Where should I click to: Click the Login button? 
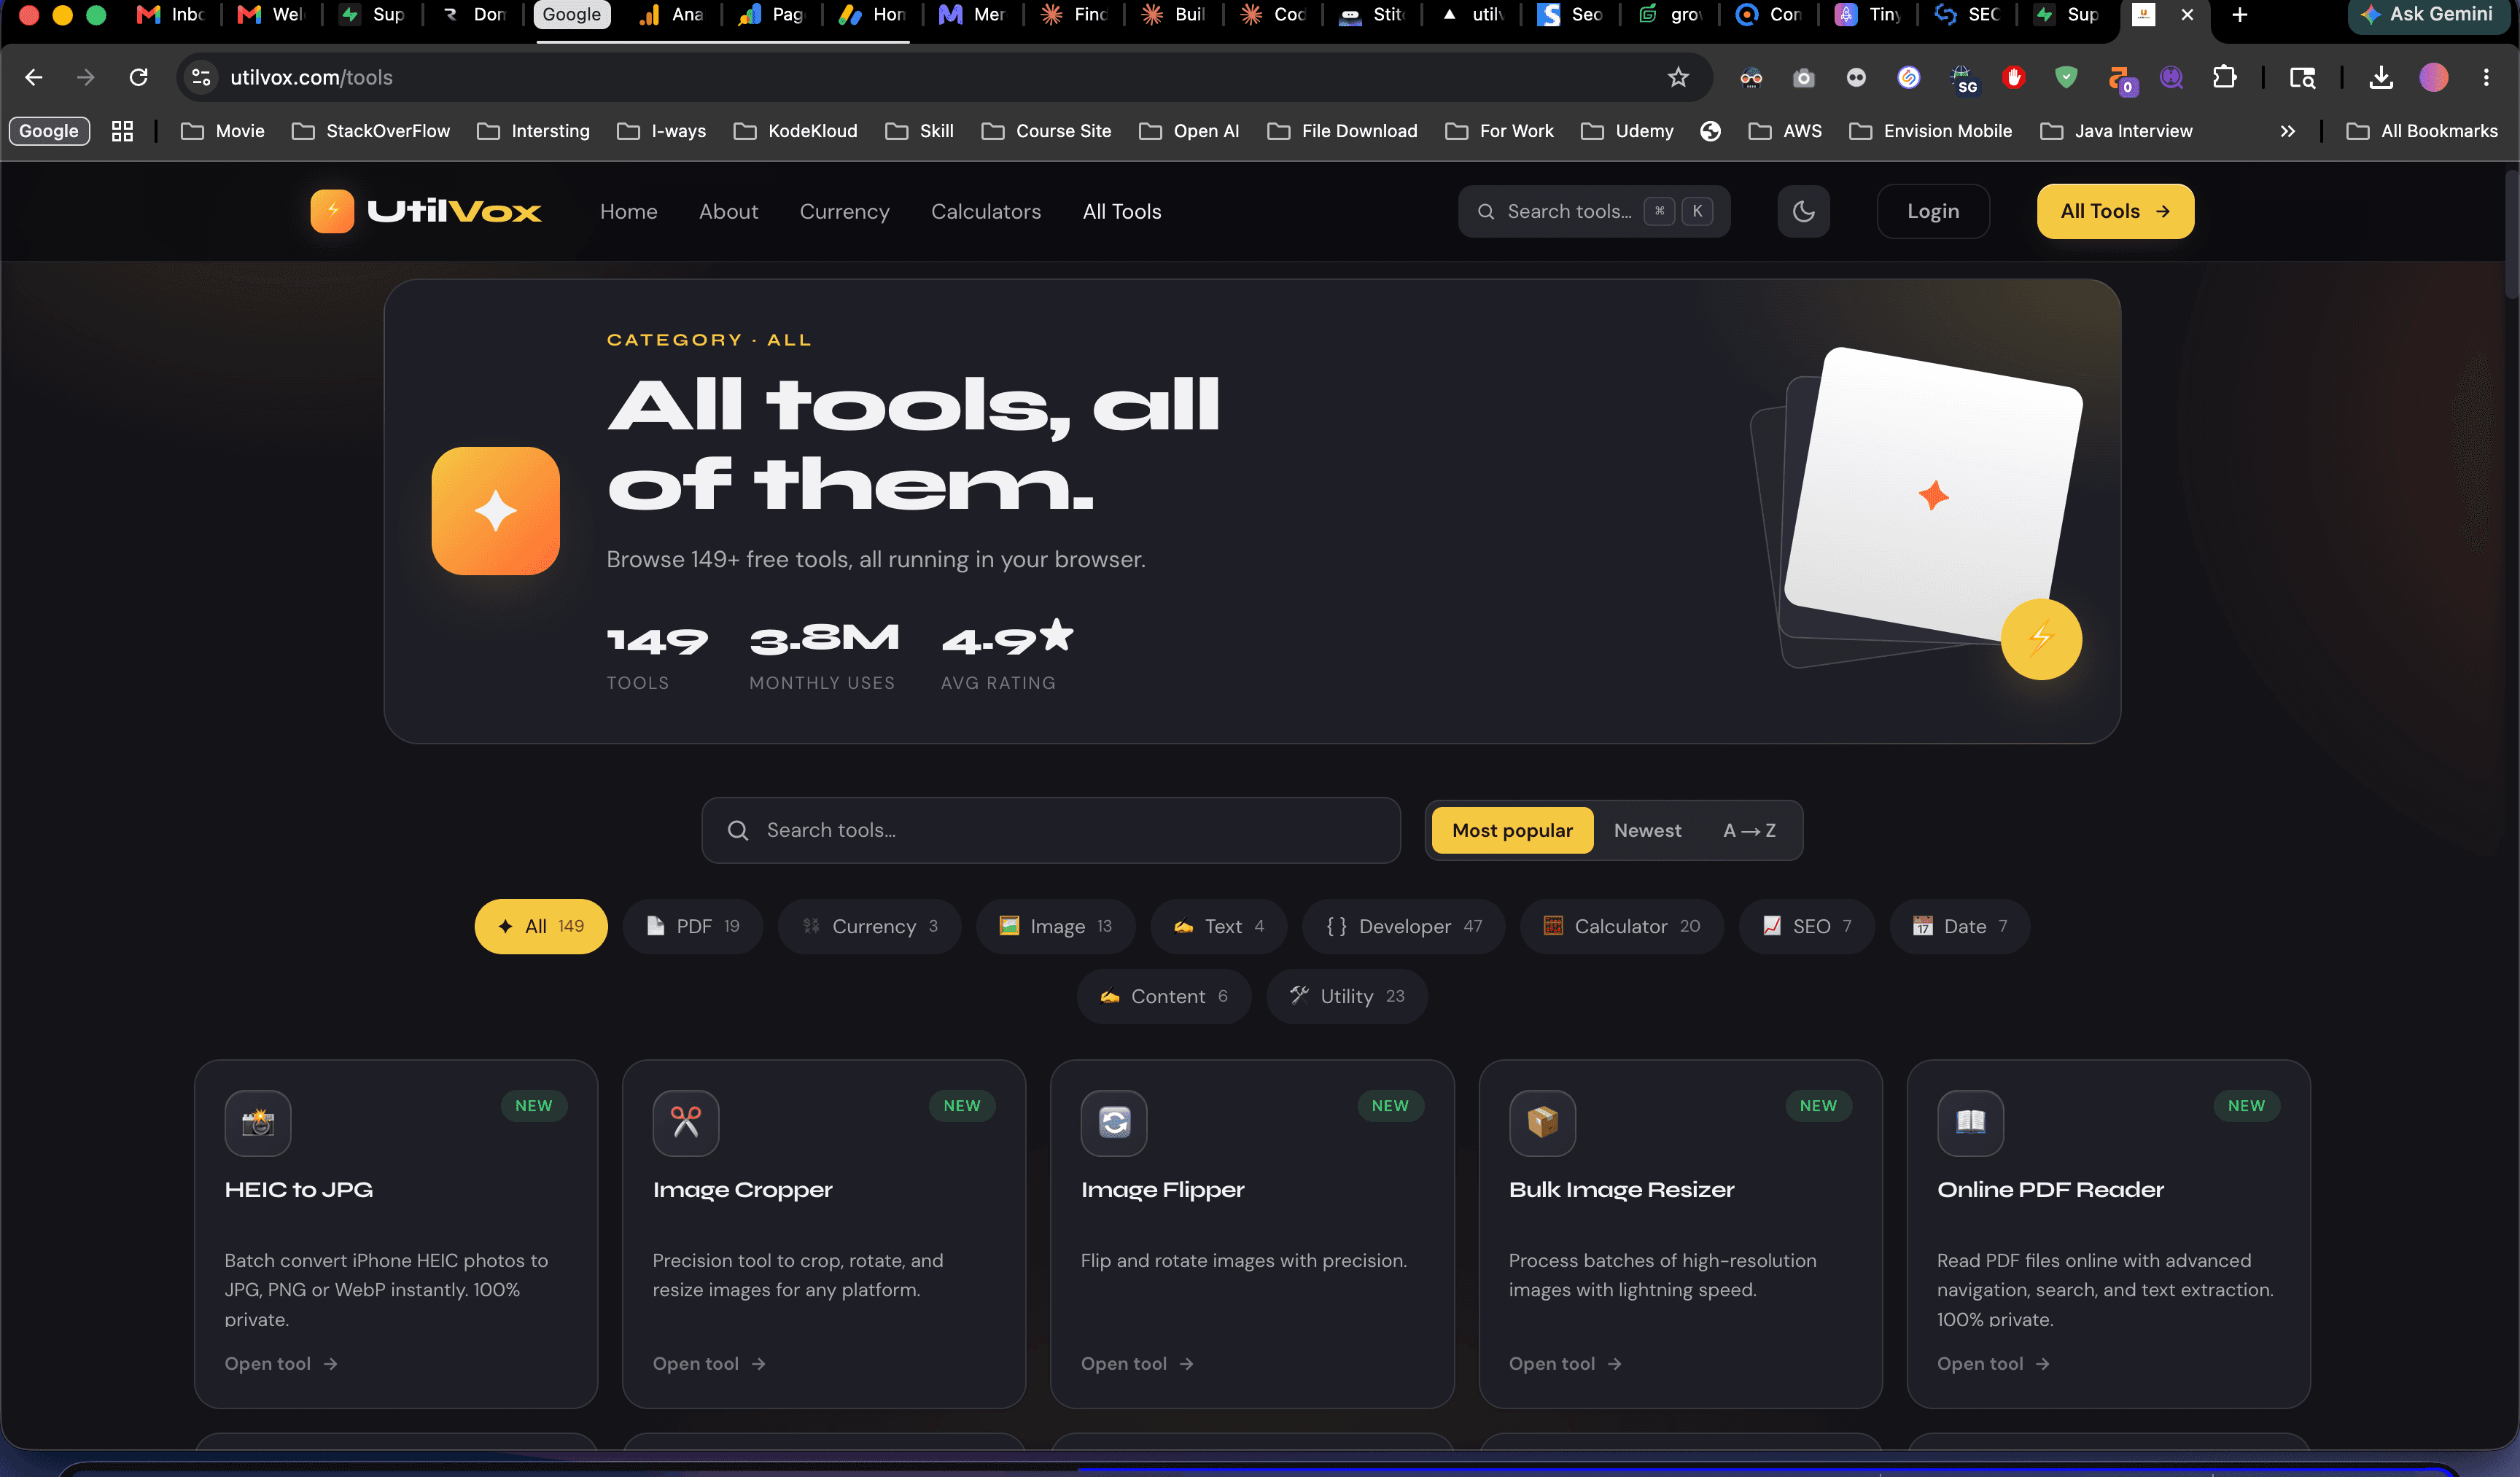click(x=1932, y=211)
